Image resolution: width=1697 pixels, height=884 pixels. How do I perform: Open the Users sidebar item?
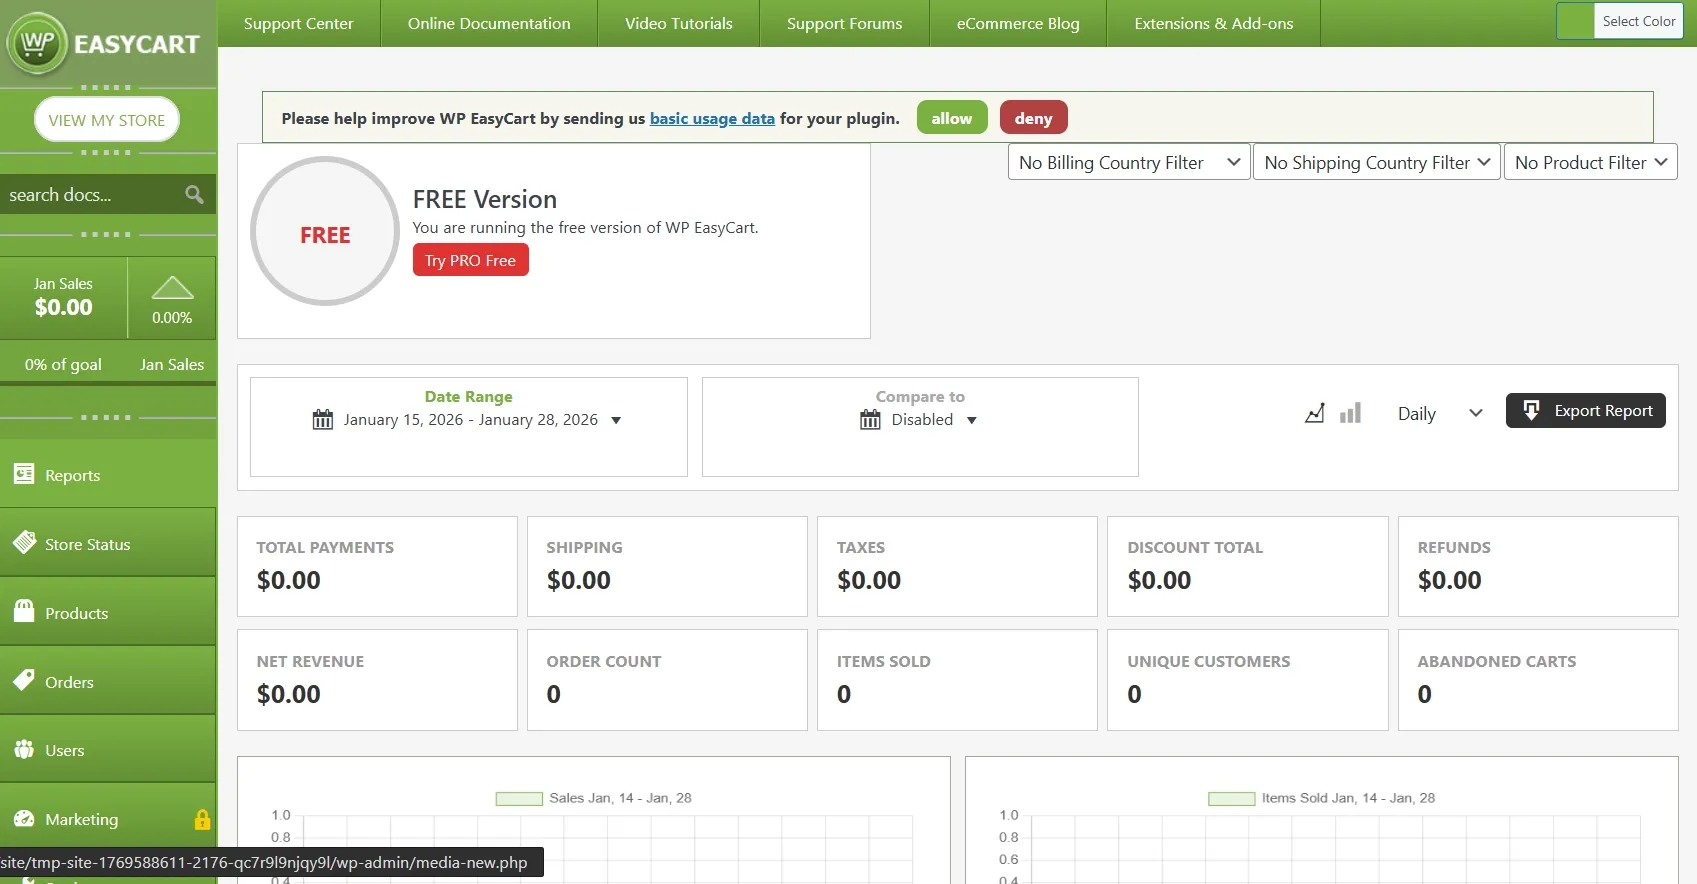(x=108, y=749)
